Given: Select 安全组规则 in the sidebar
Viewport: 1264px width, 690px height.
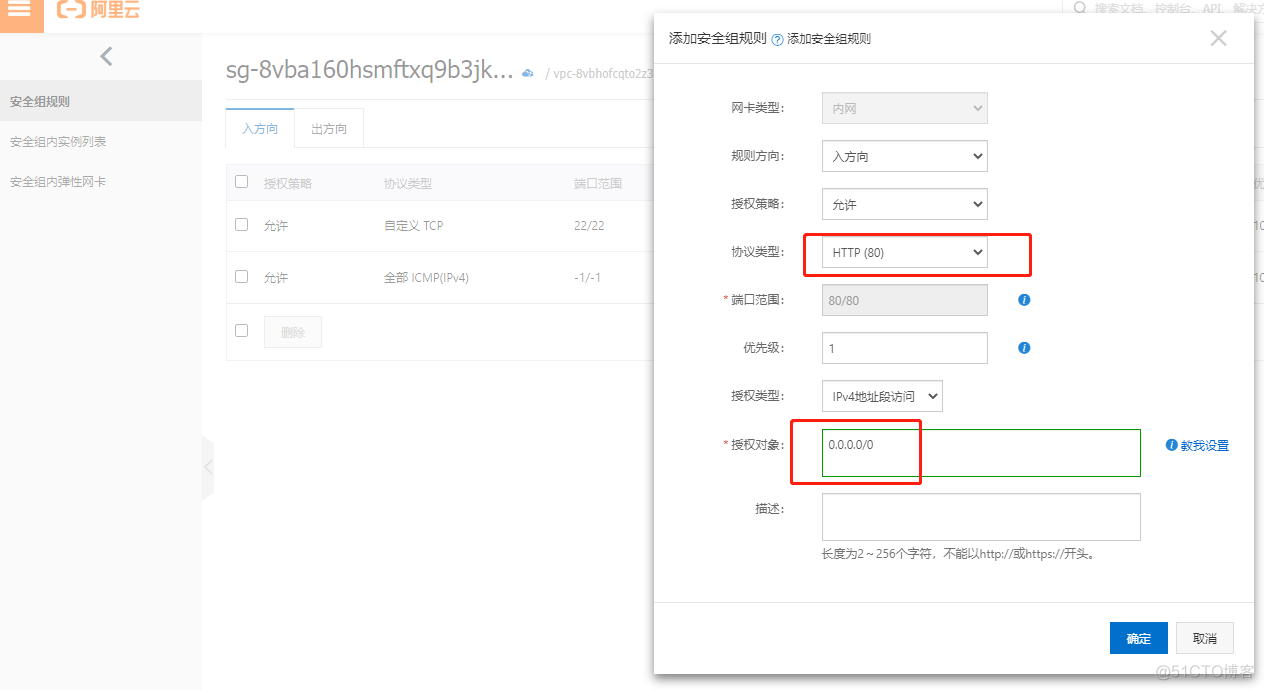Looking at the screenshot, I should pos(101,102).
